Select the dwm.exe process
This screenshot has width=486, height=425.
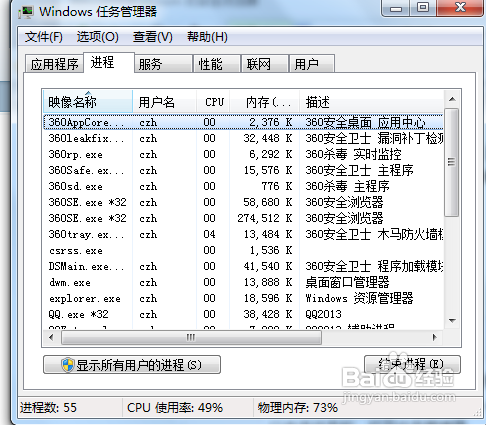pyautogui.click(x=243, y=282)
